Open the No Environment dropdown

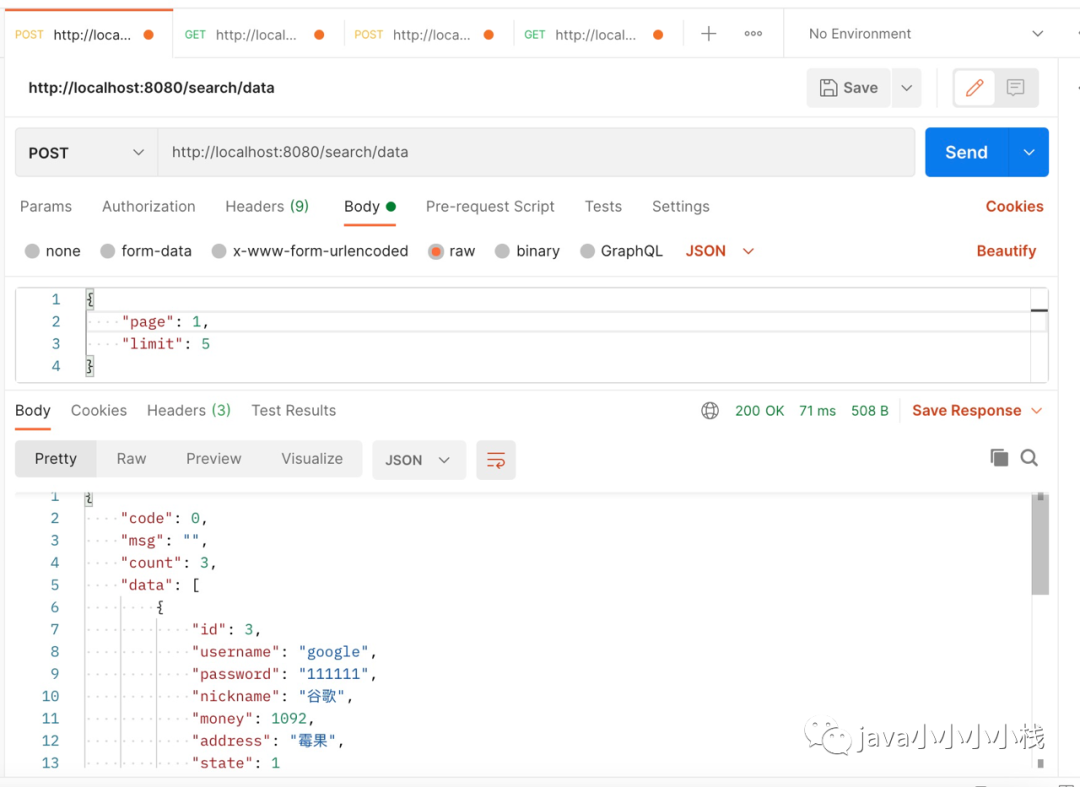(x=926, y=34)
